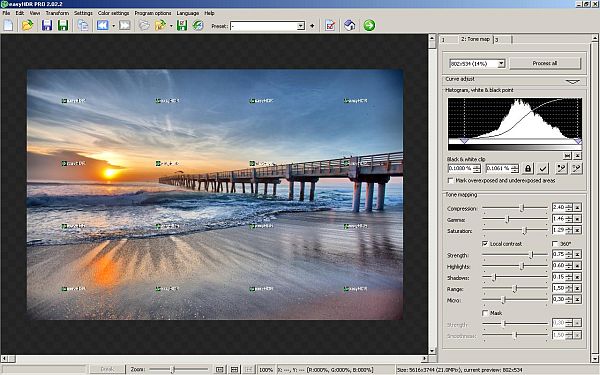Click the Compression slider handle
This screenshot has height=375, width=600.
tap(522, 208)
